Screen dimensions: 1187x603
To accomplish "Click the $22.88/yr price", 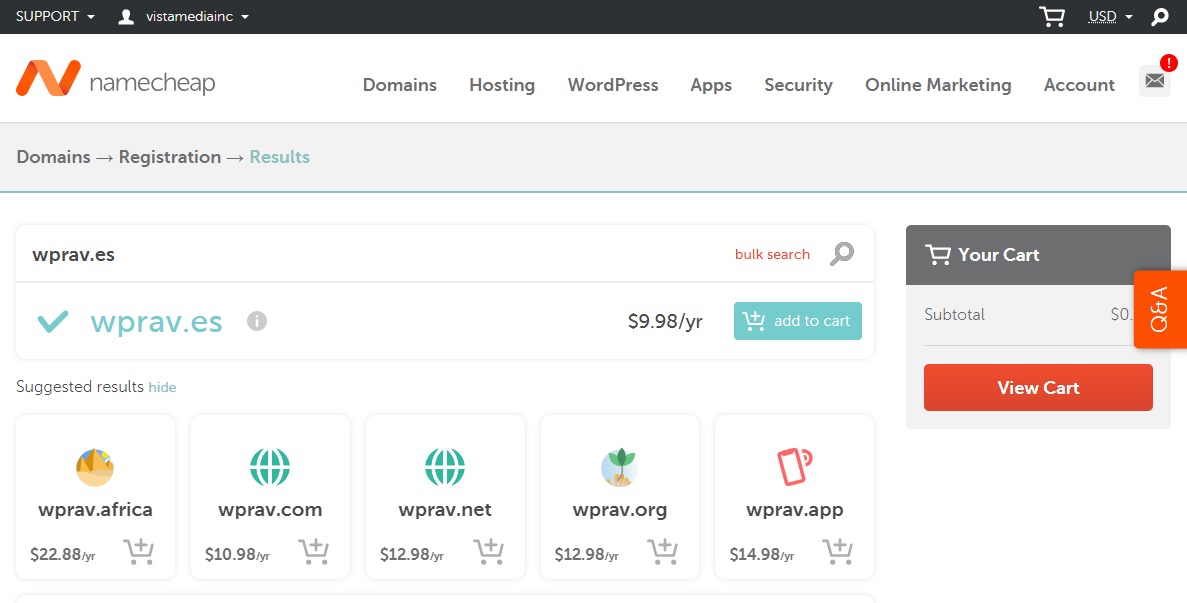I will pos(63,555).
